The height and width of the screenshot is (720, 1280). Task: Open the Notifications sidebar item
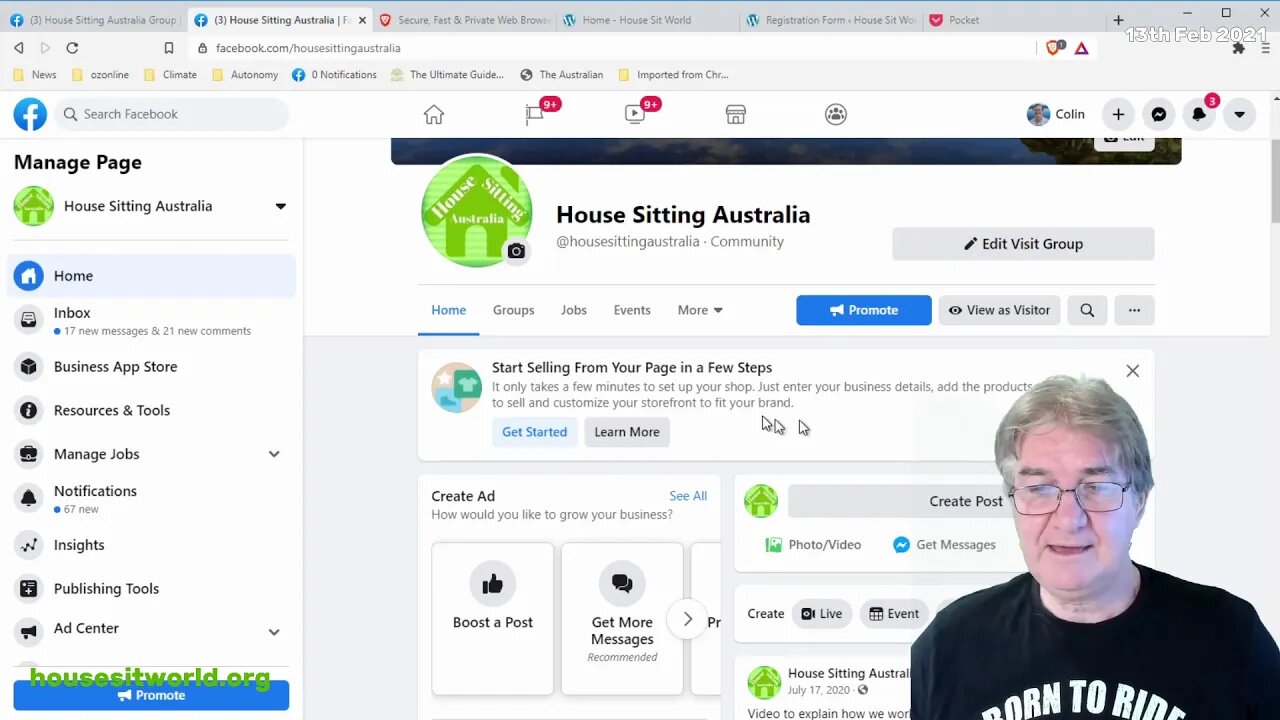[151, 499]
